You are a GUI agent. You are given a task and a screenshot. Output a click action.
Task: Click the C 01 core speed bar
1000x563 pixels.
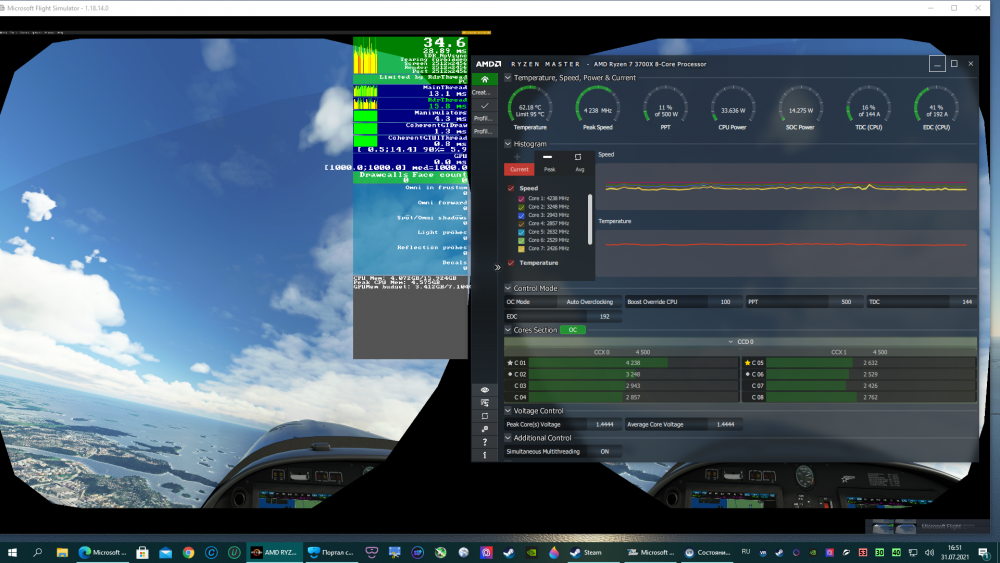click(633, 363)
